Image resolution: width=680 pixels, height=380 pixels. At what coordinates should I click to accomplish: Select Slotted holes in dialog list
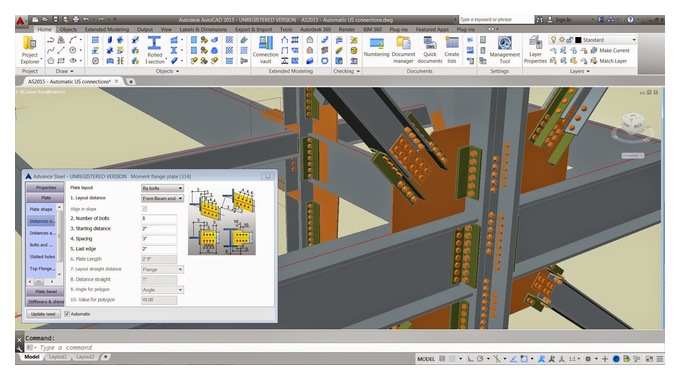41,256
